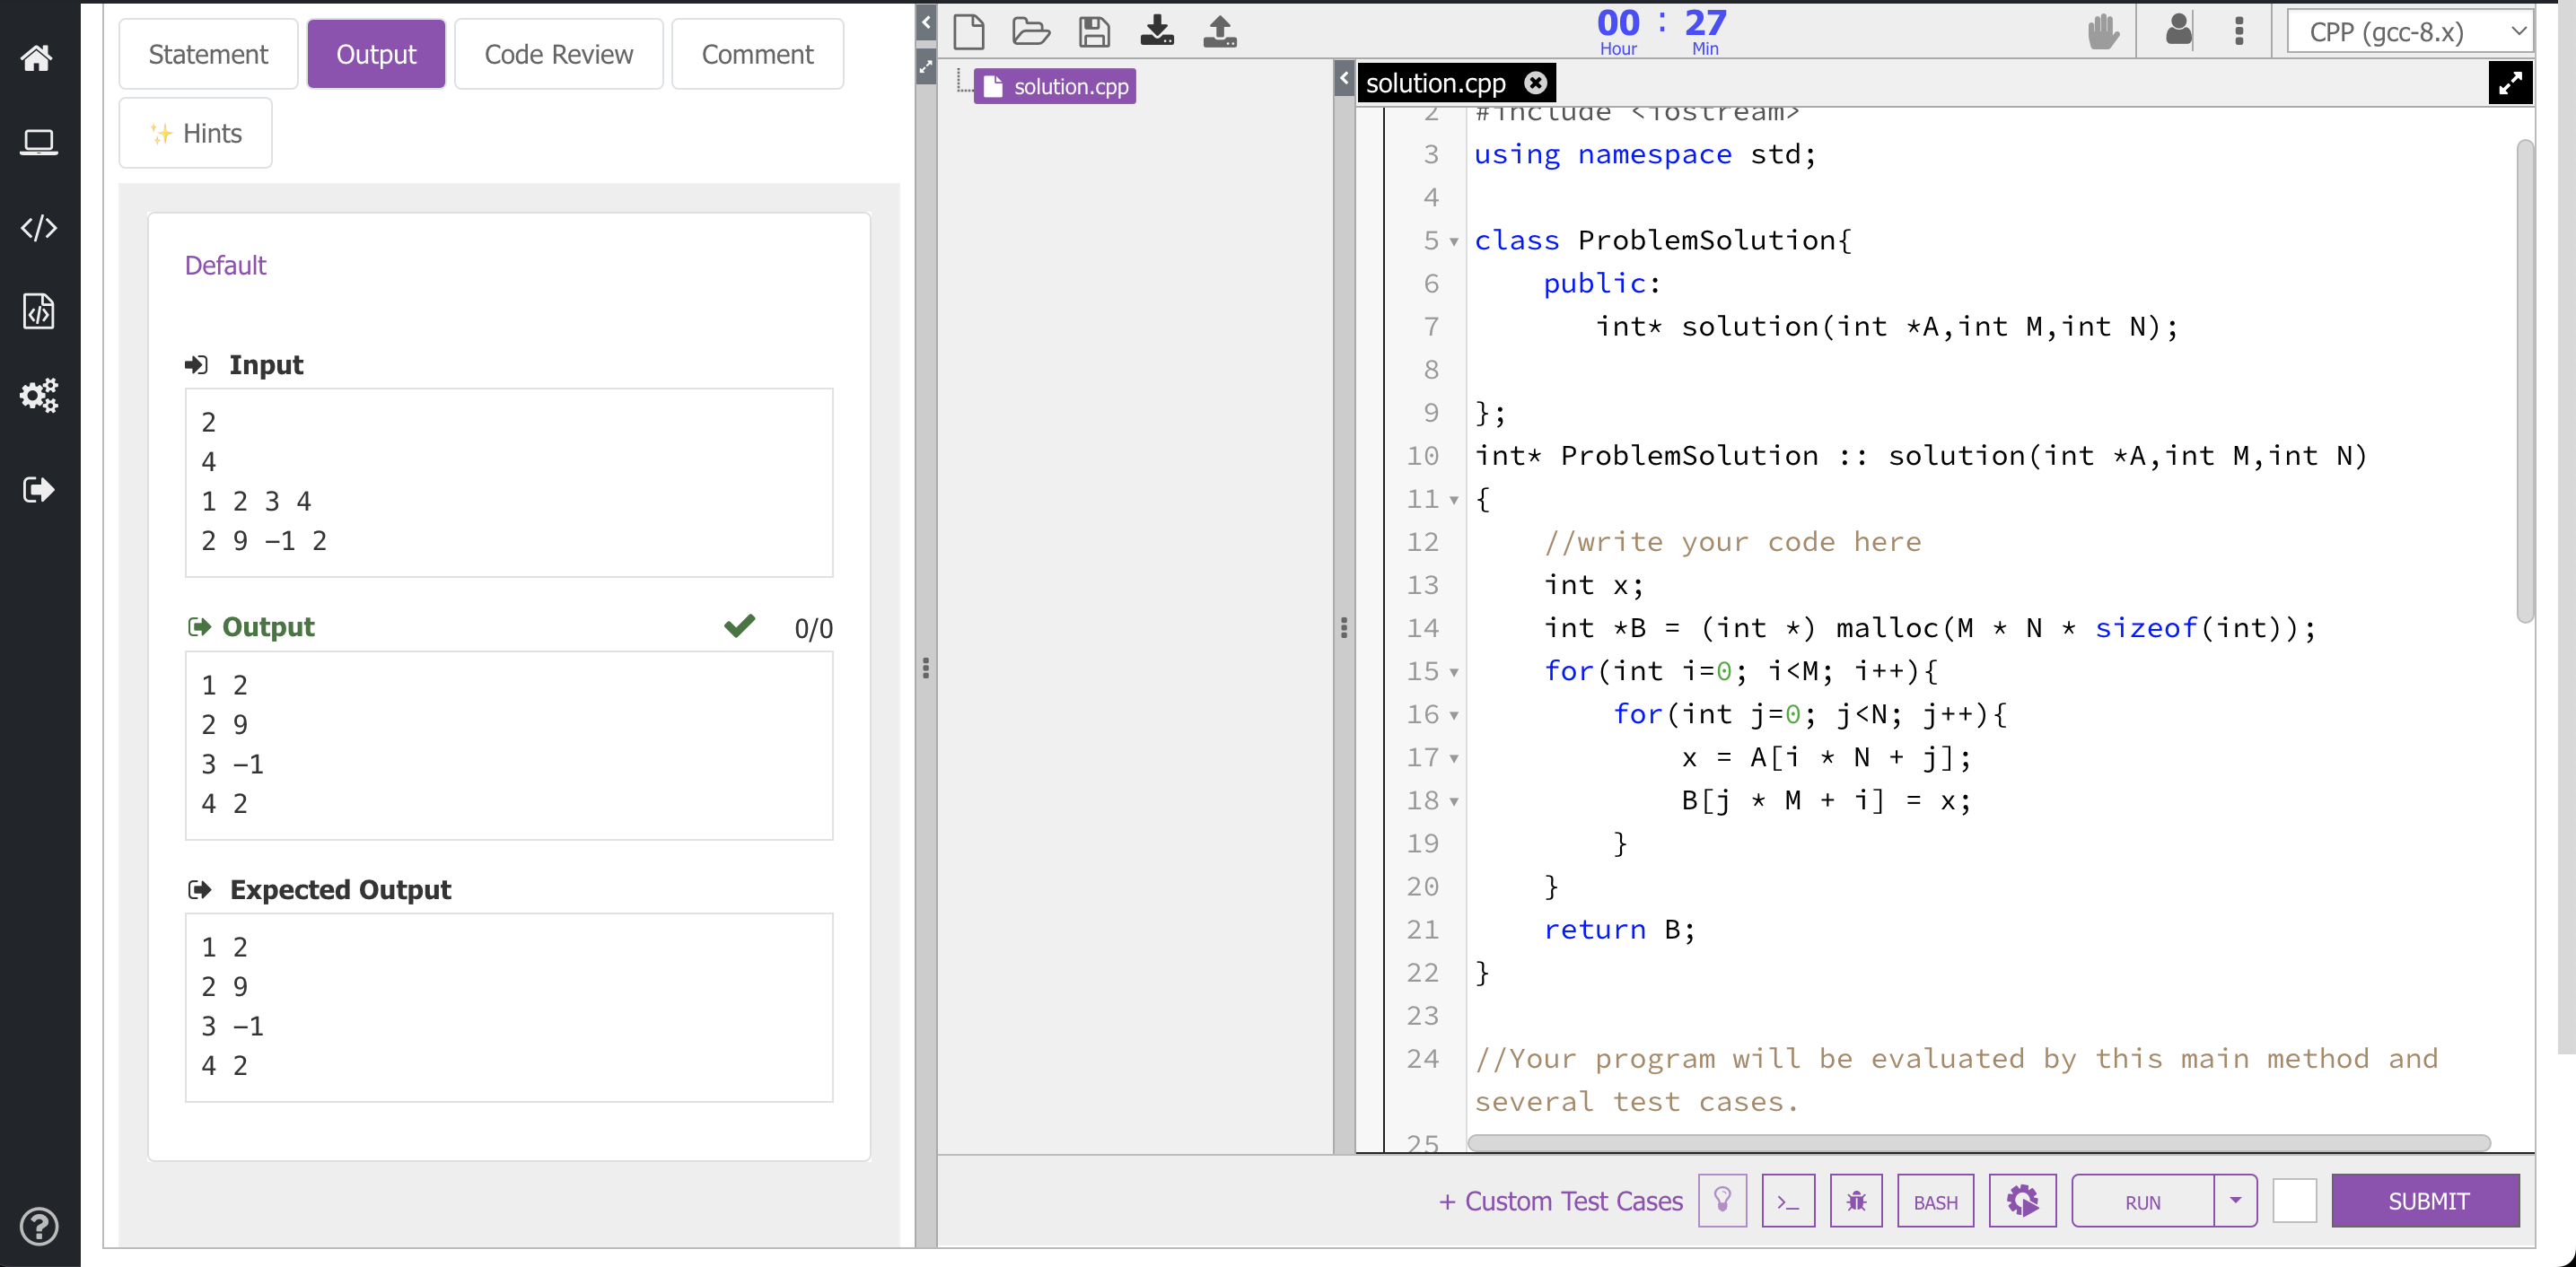Upload code with the upload icon
The height and width of the screenshot is (1267, 2576).
(1219, 31)
